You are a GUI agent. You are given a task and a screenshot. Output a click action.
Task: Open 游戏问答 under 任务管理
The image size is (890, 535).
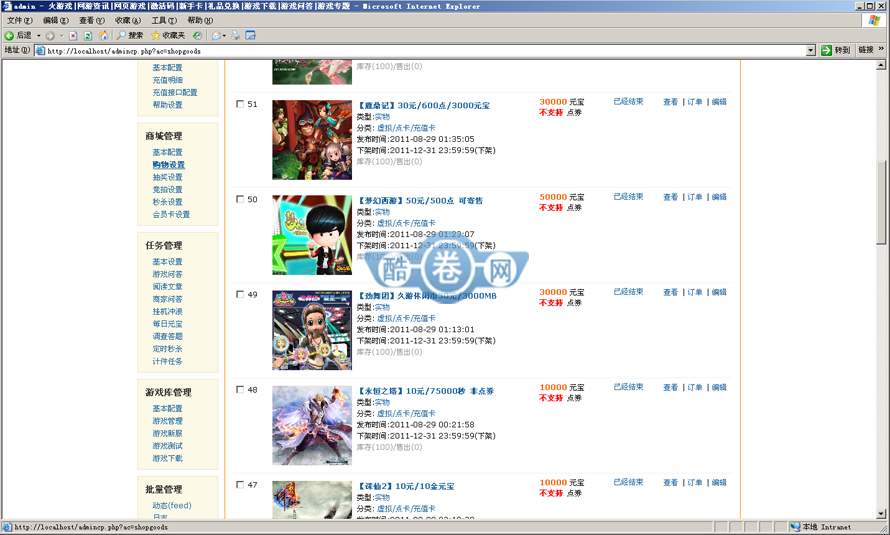(x=167, y=274)
